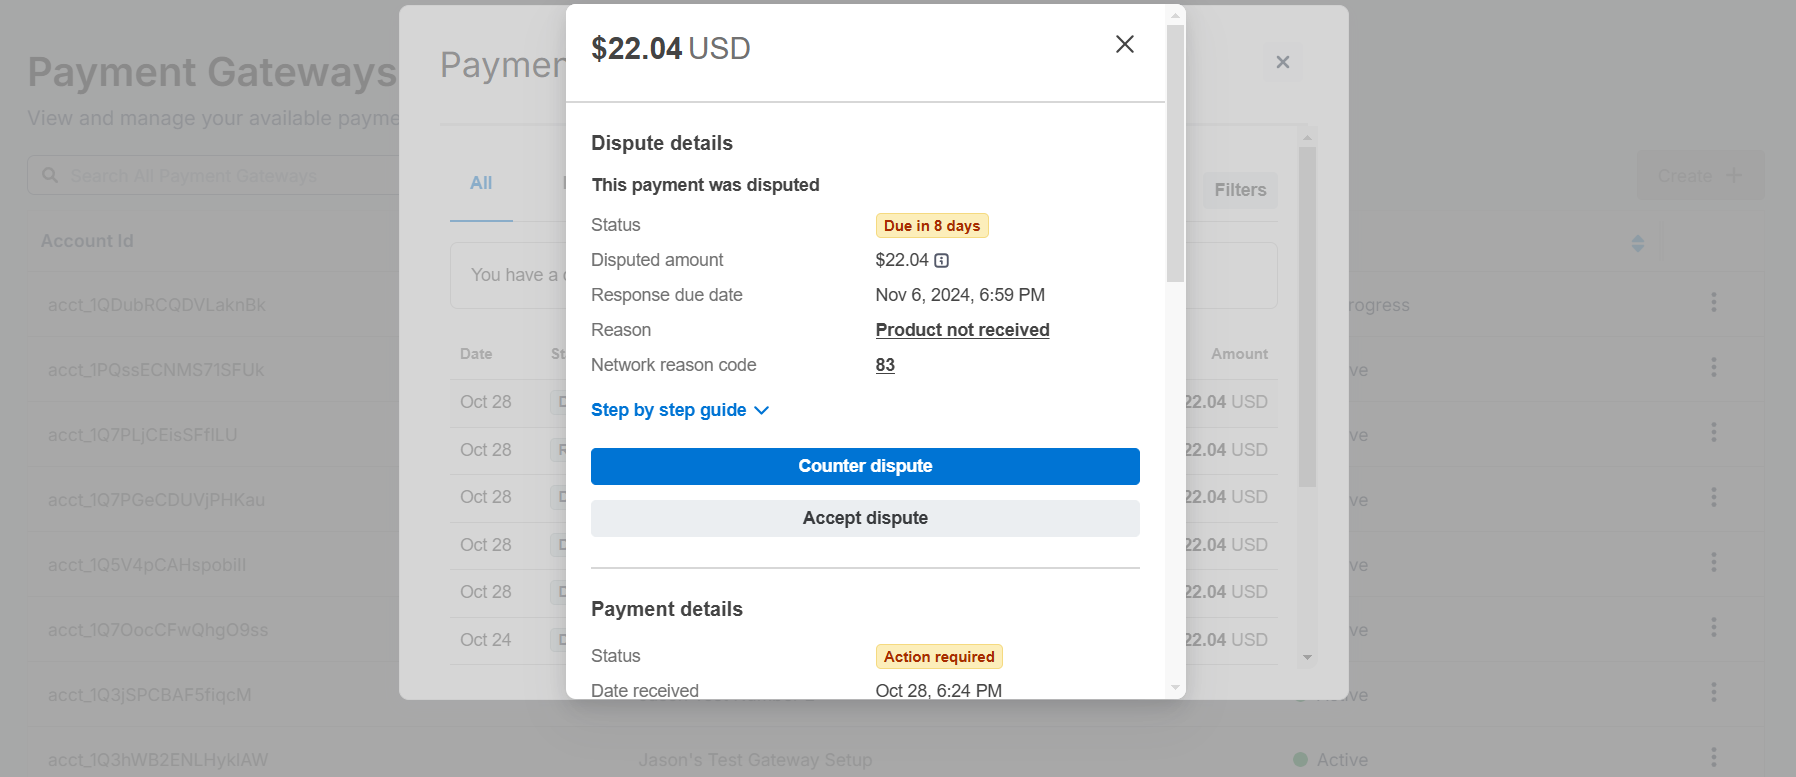Screen dimensions: 1796x777
Task: Click the info icon beside disputed amount
Action: point(941,261)
